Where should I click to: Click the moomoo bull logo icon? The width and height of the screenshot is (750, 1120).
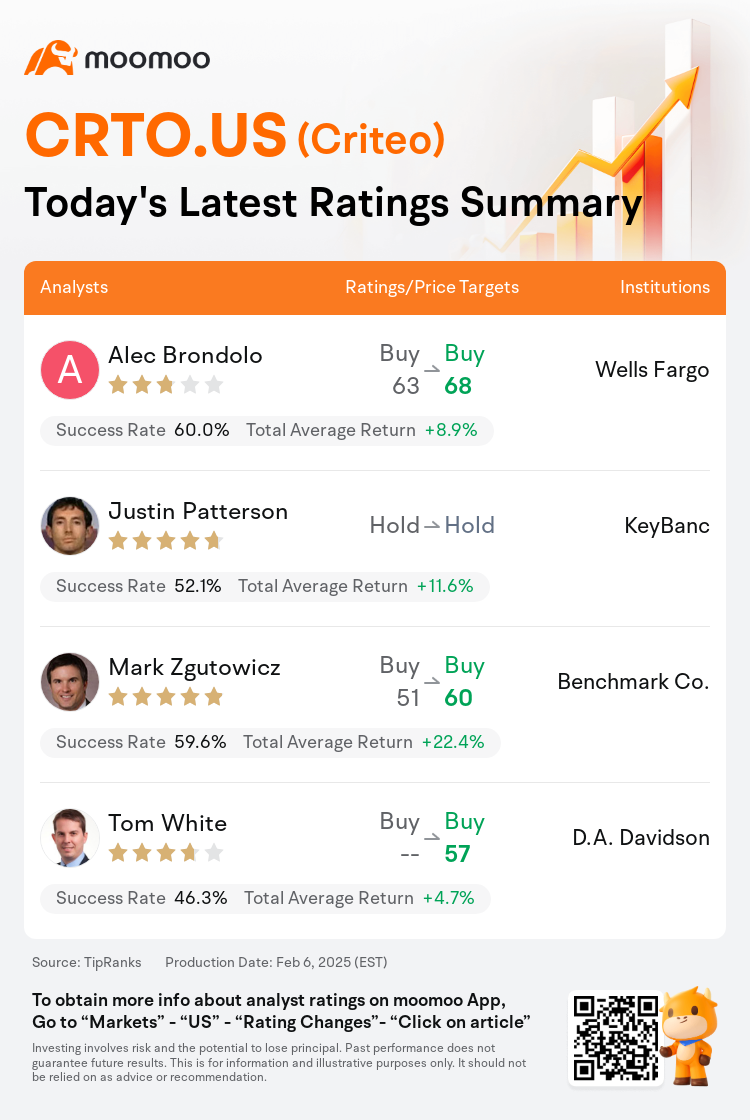50,58
